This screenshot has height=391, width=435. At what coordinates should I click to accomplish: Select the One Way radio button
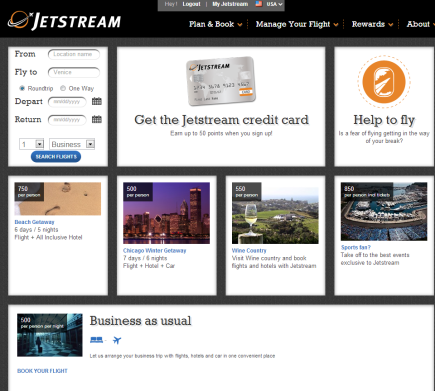coord(63,88)
